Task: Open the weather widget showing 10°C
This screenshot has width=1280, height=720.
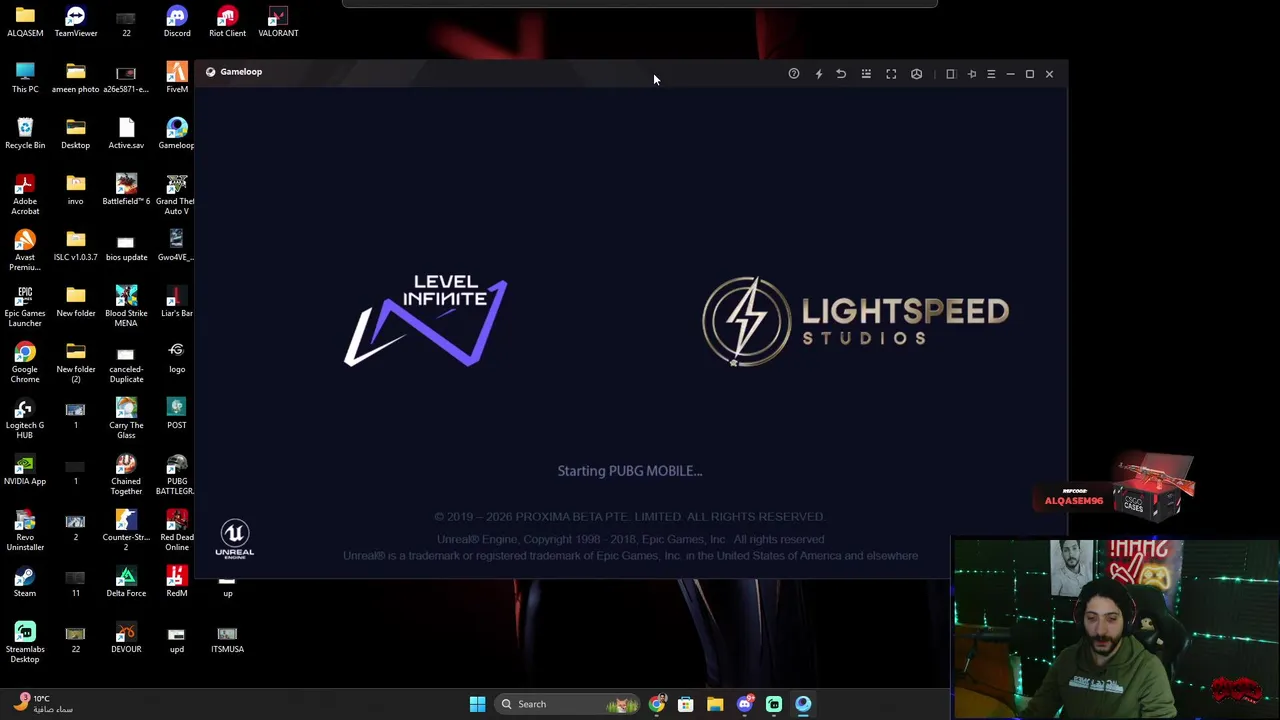Action: [45, 704]
